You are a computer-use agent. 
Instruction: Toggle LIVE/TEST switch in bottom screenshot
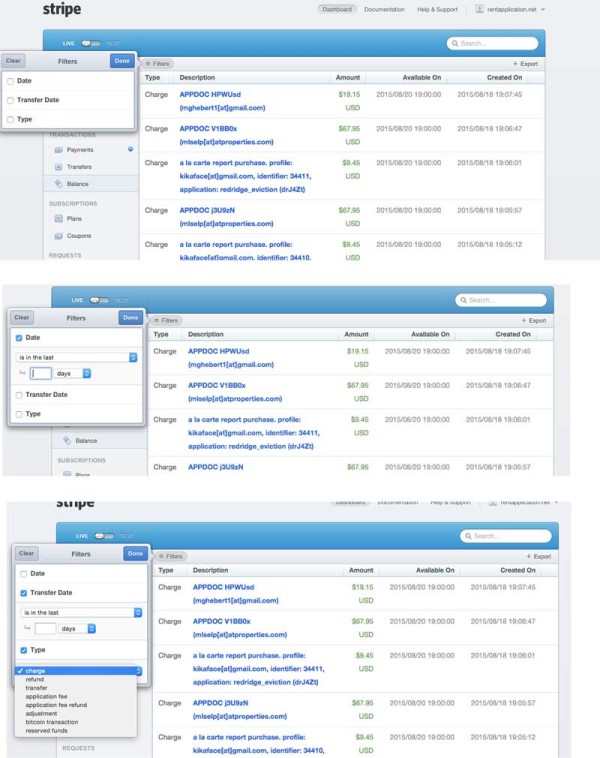click(104, 536)
